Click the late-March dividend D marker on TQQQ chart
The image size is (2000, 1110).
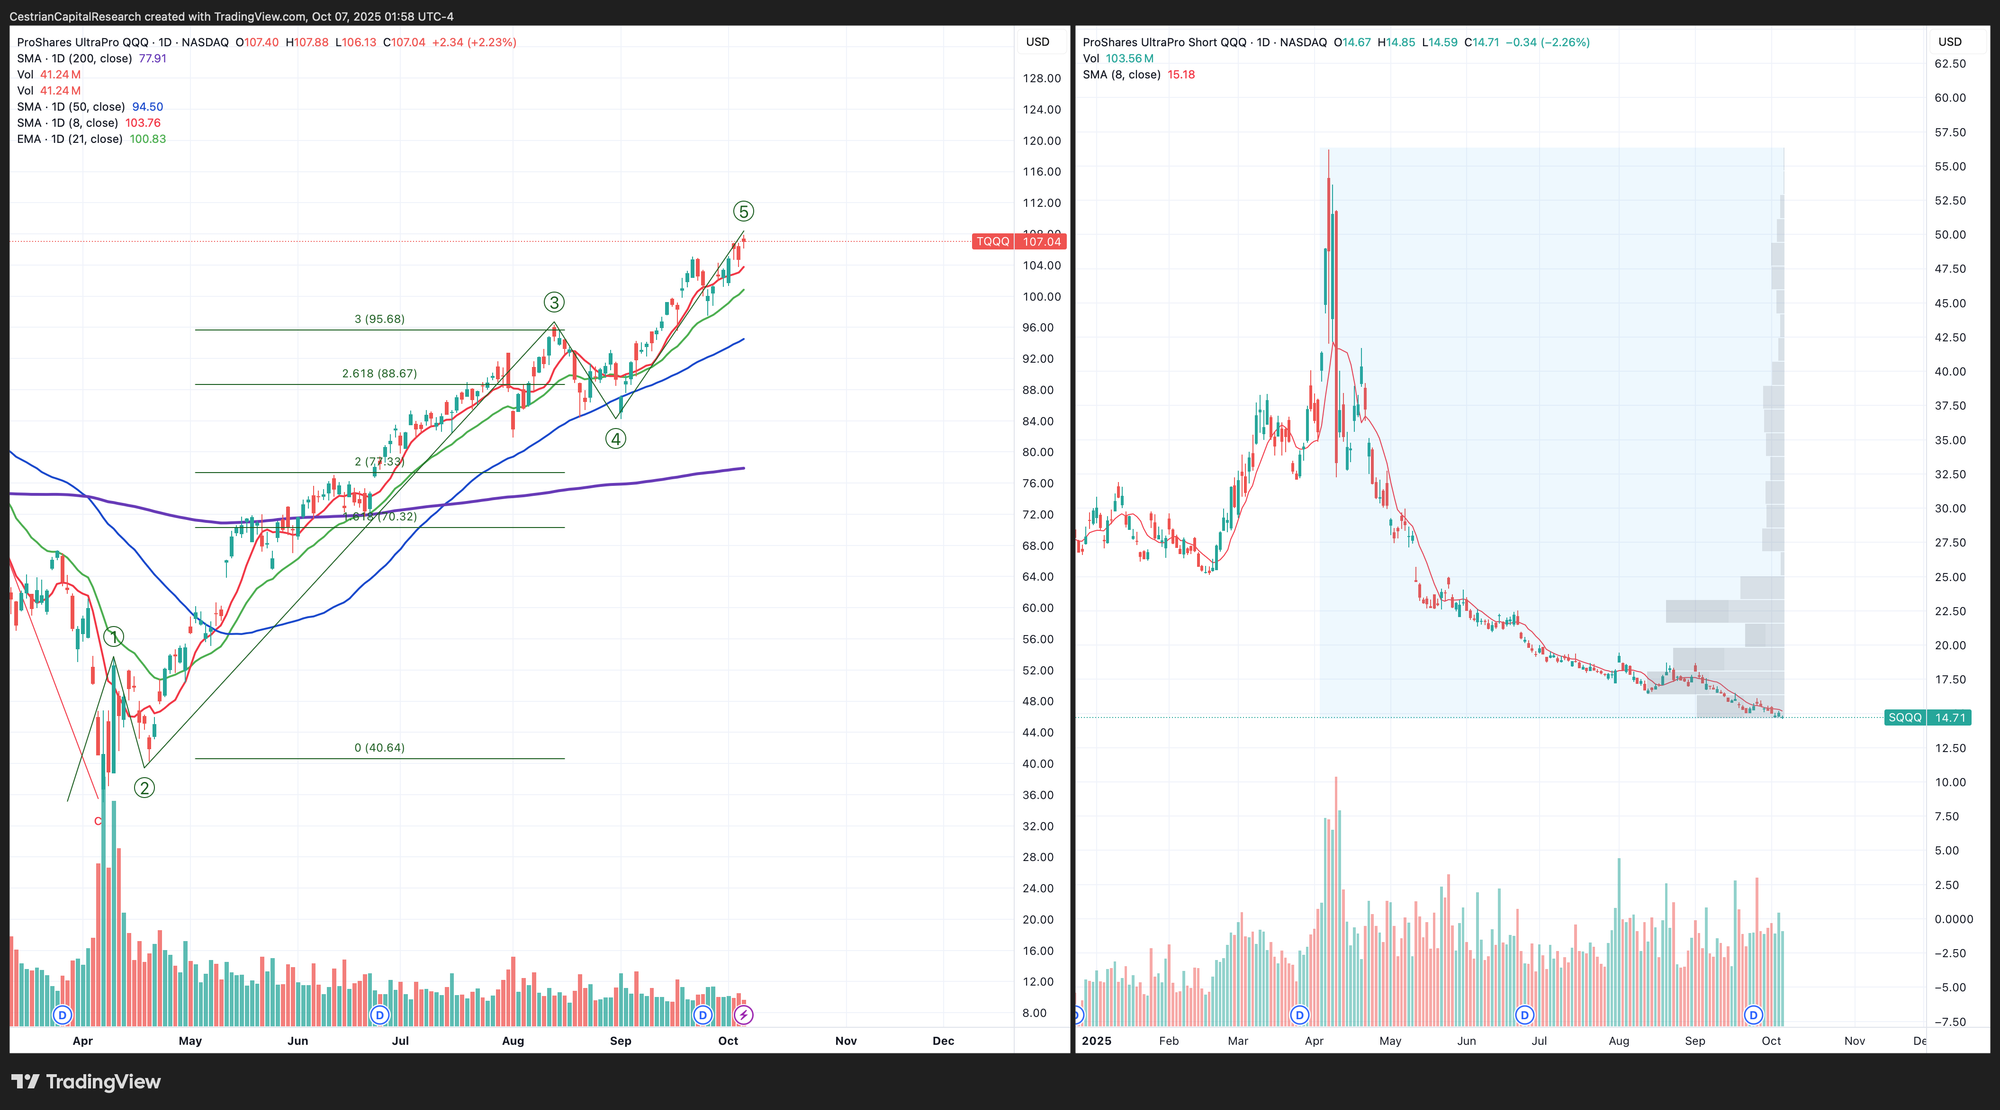[x=63, y=1015]
